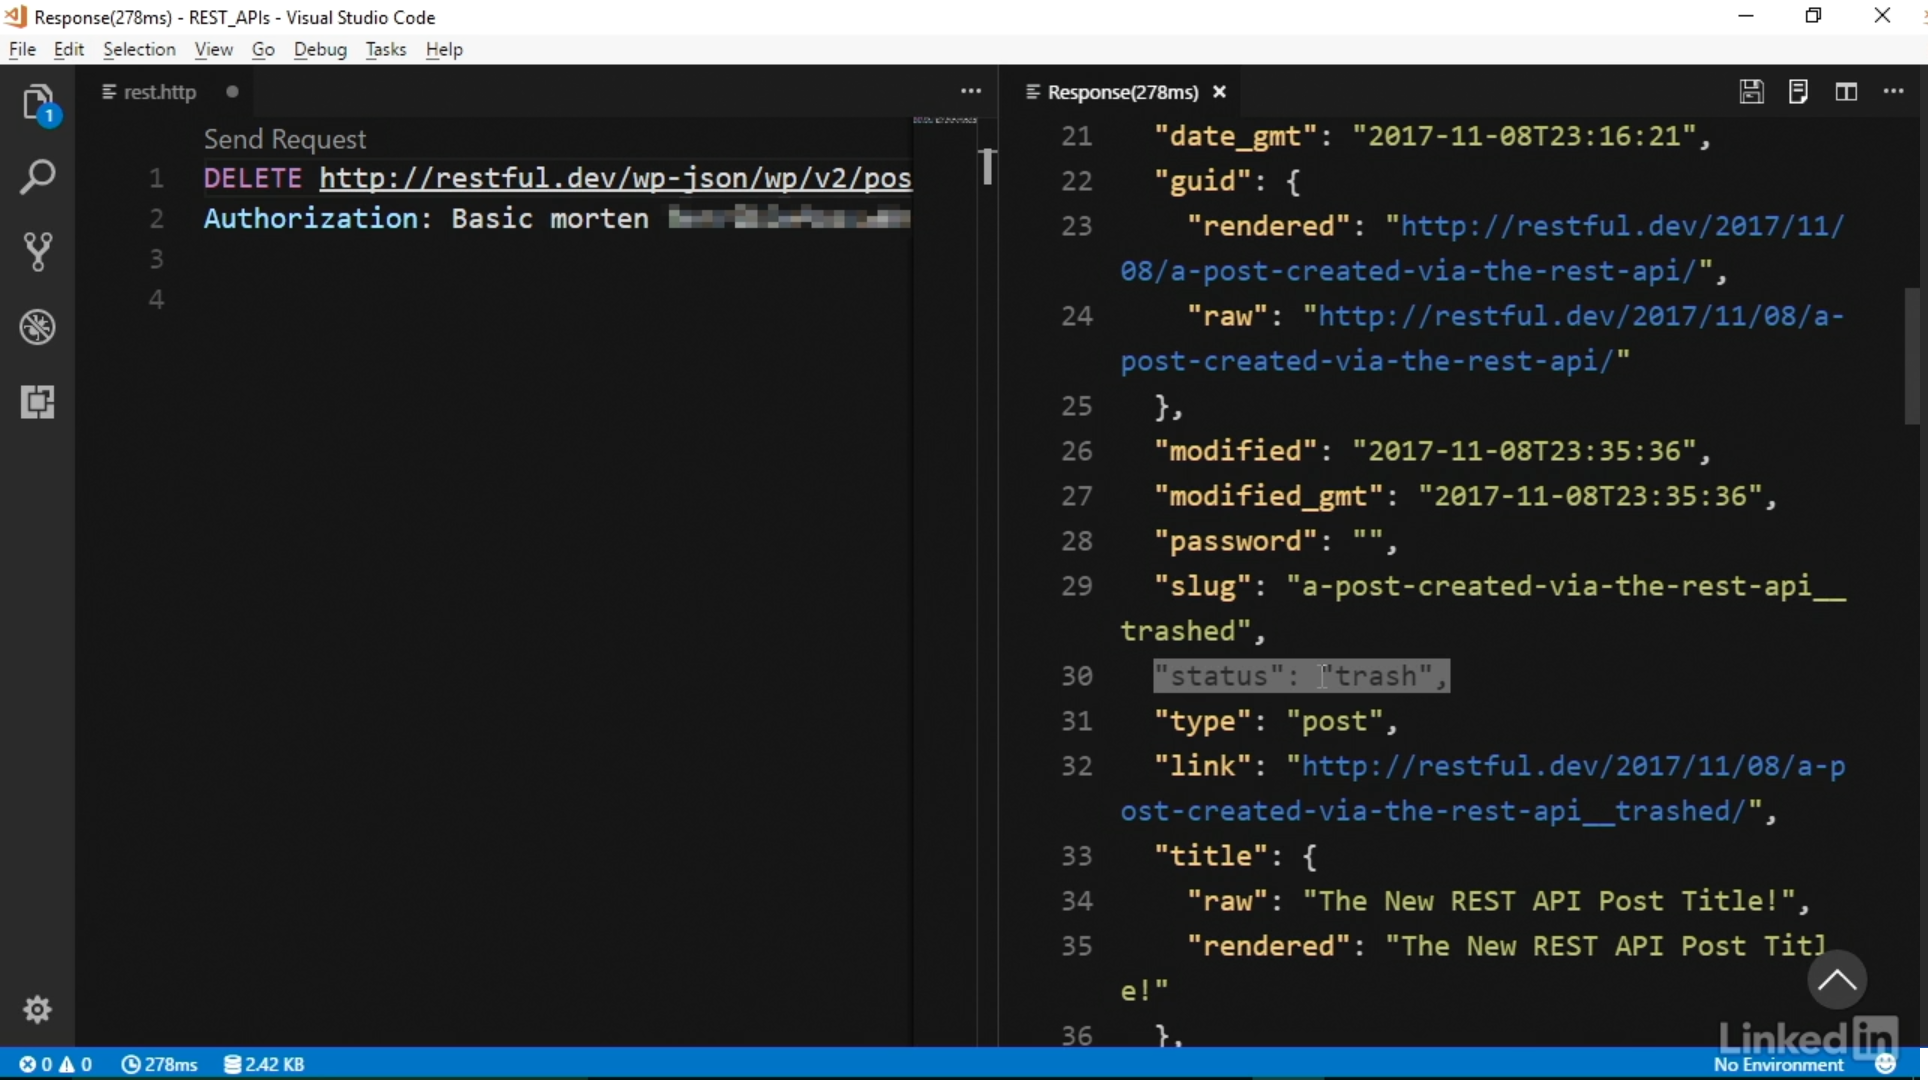Click the feedback smiley in status bar
This screenshot has height=1080, width=1928.
1886,1064
